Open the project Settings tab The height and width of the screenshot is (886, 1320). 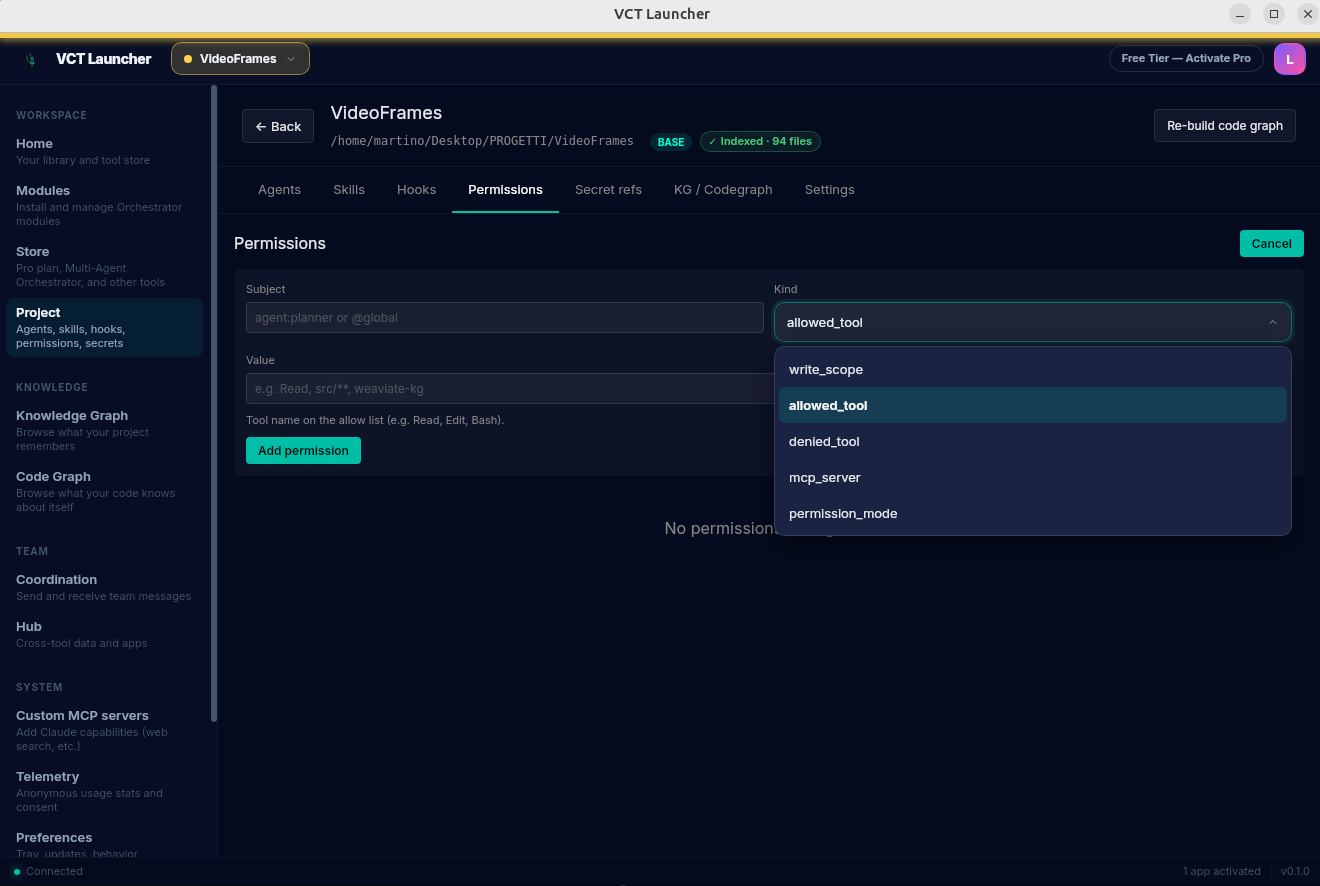[829, 189]
